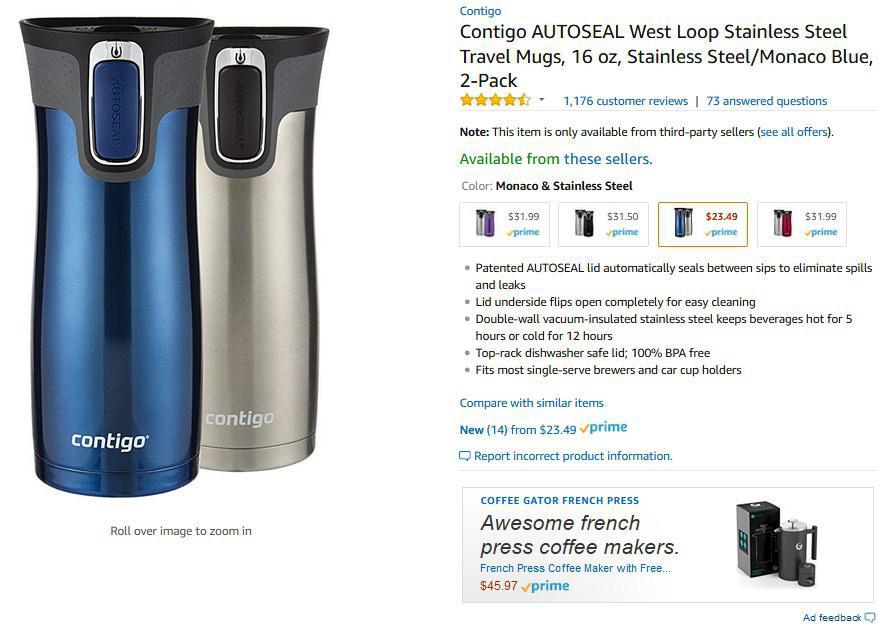This screenshot has height=631, width=878.
Task: Choose the black mug option for $31.50
Action: tap(604, 224)
